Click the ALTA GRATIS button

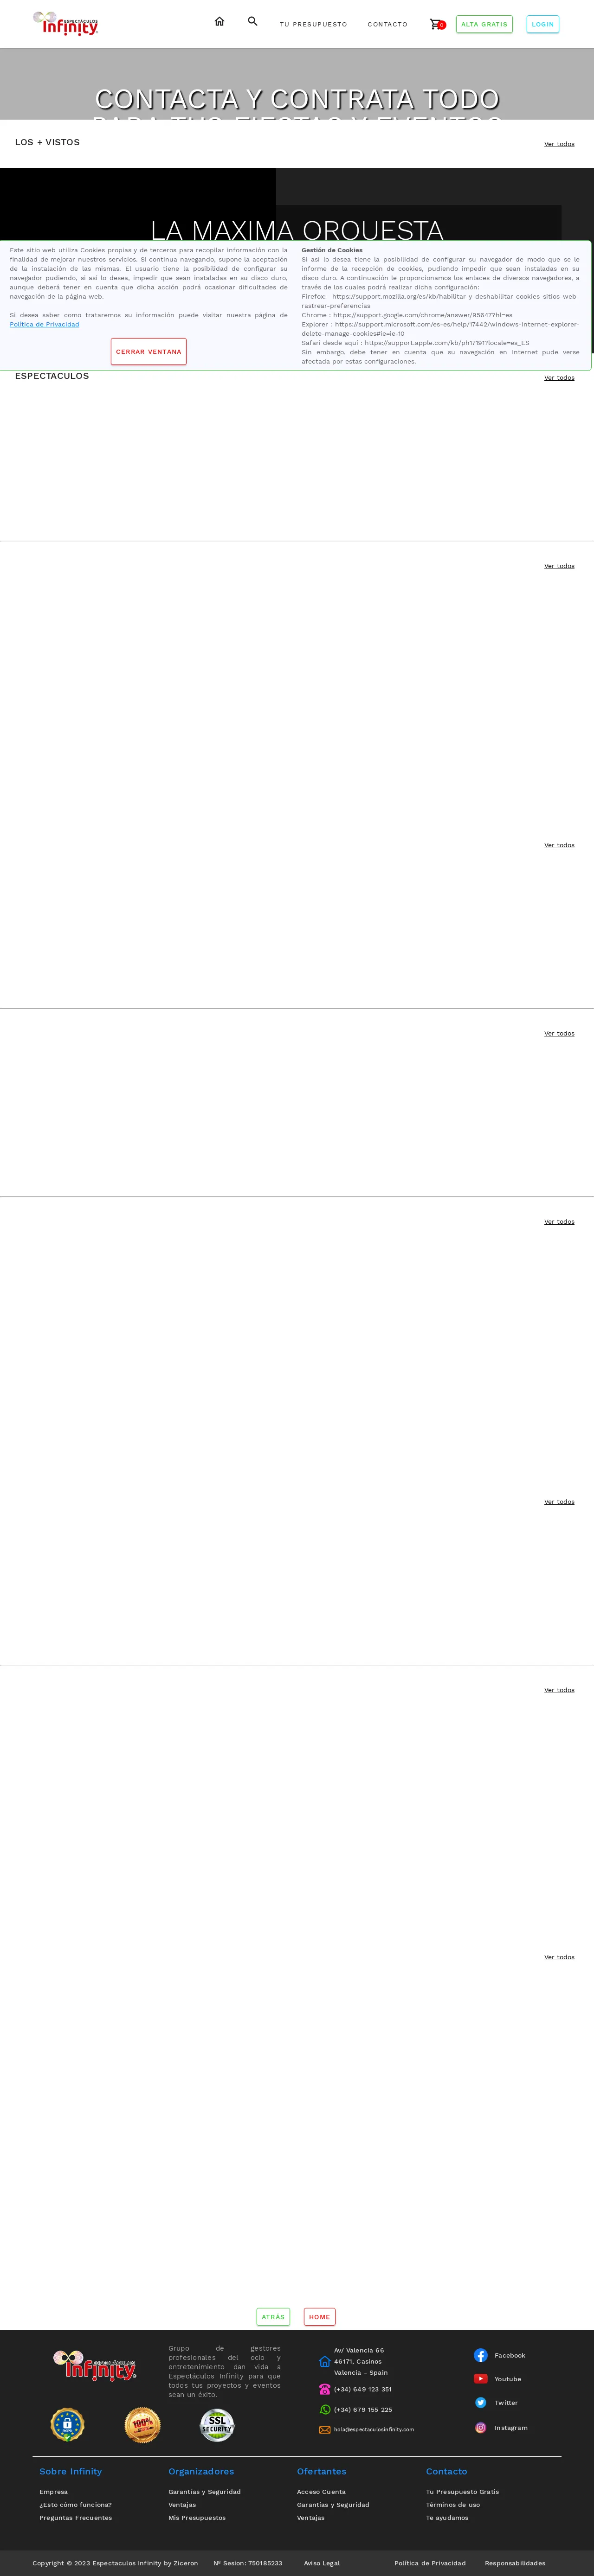pyautogui.click(x=484, y=24)
